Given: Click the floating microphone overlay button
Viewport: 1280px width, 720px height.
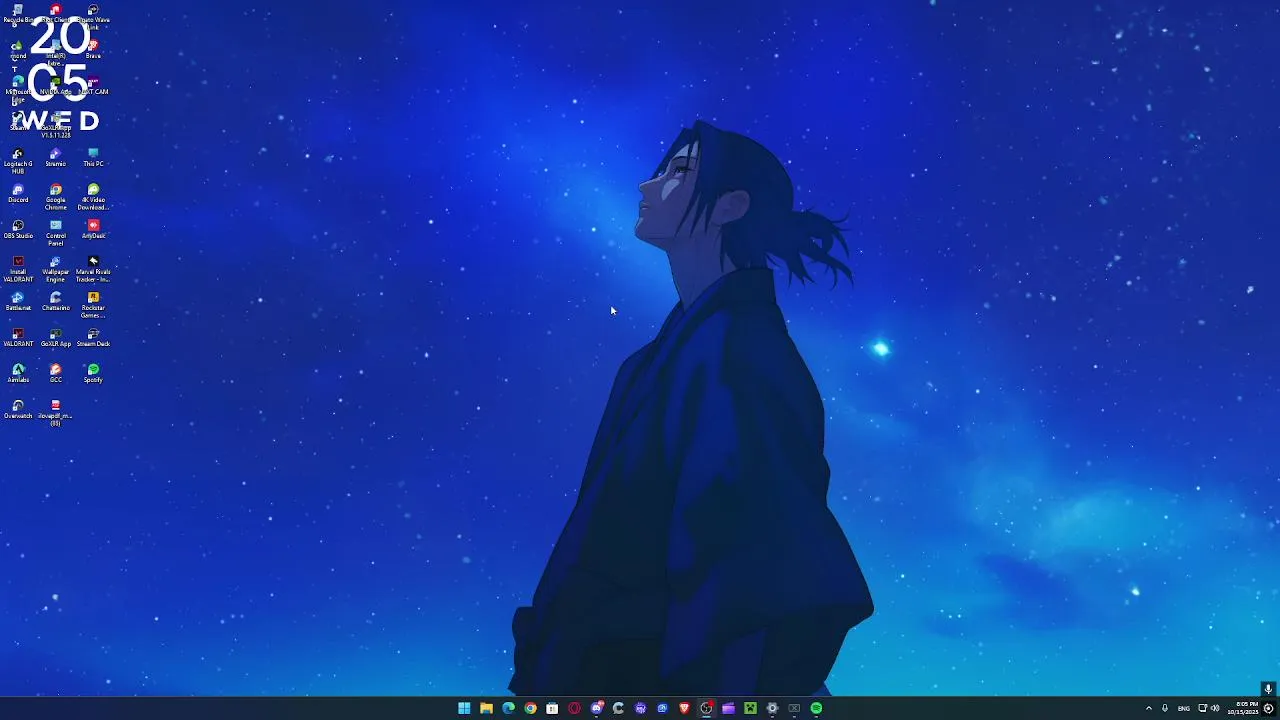Looking at the screenshot, I should [1268, 689].
